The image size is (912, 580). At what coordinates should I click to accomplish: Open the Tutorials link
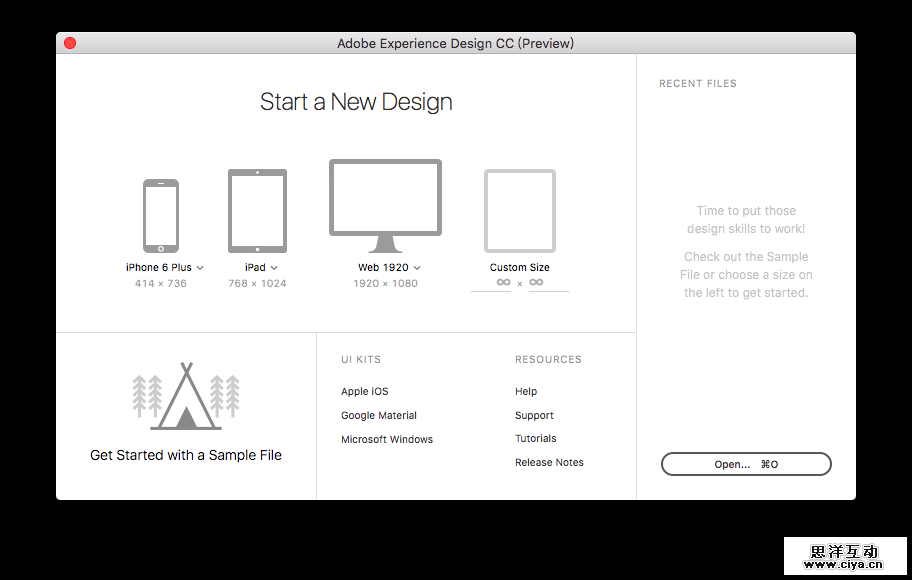[535, 439]
